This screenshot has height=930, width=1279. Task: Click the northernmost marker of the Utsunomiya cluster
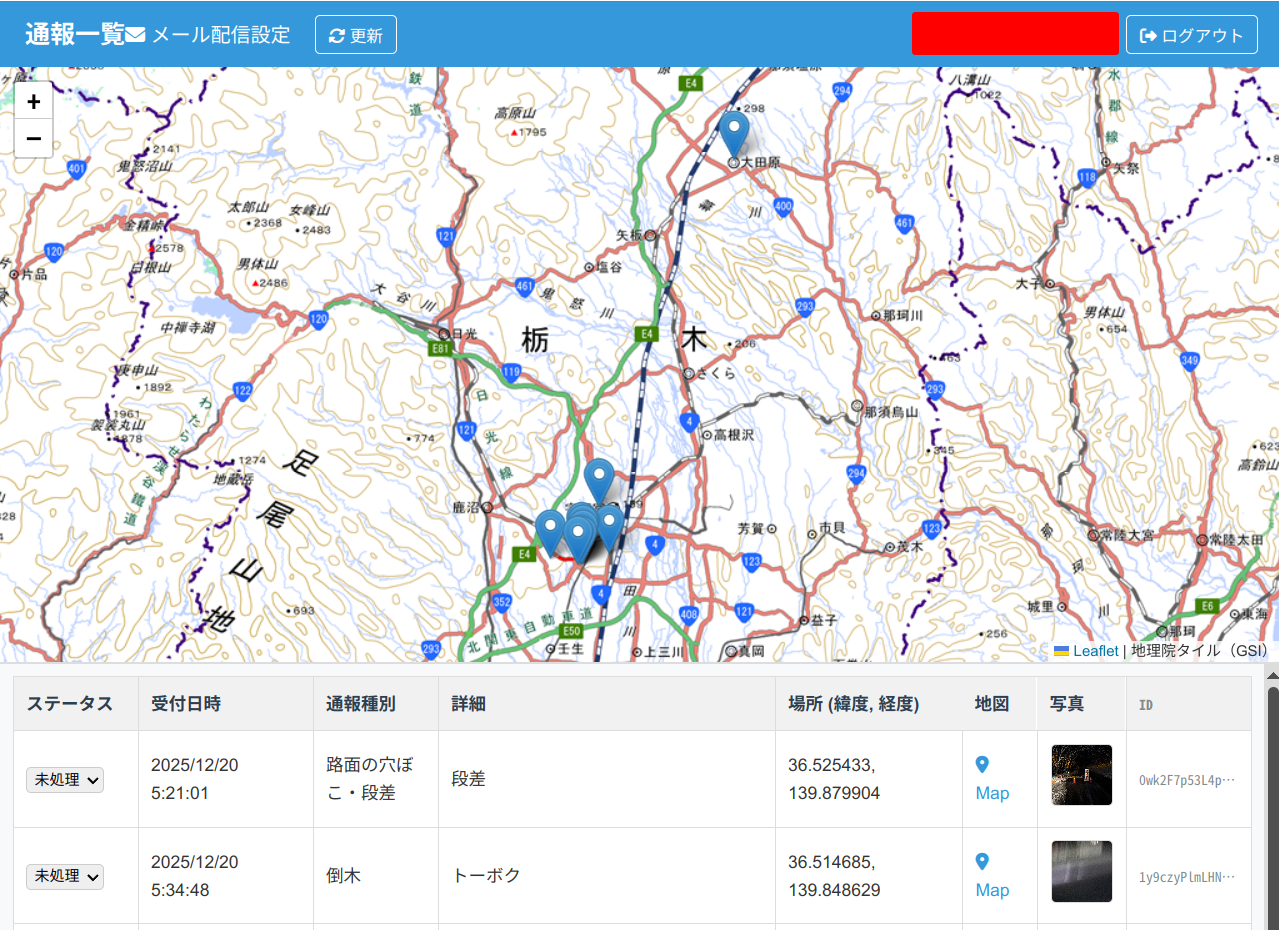[x=599, y=482]
